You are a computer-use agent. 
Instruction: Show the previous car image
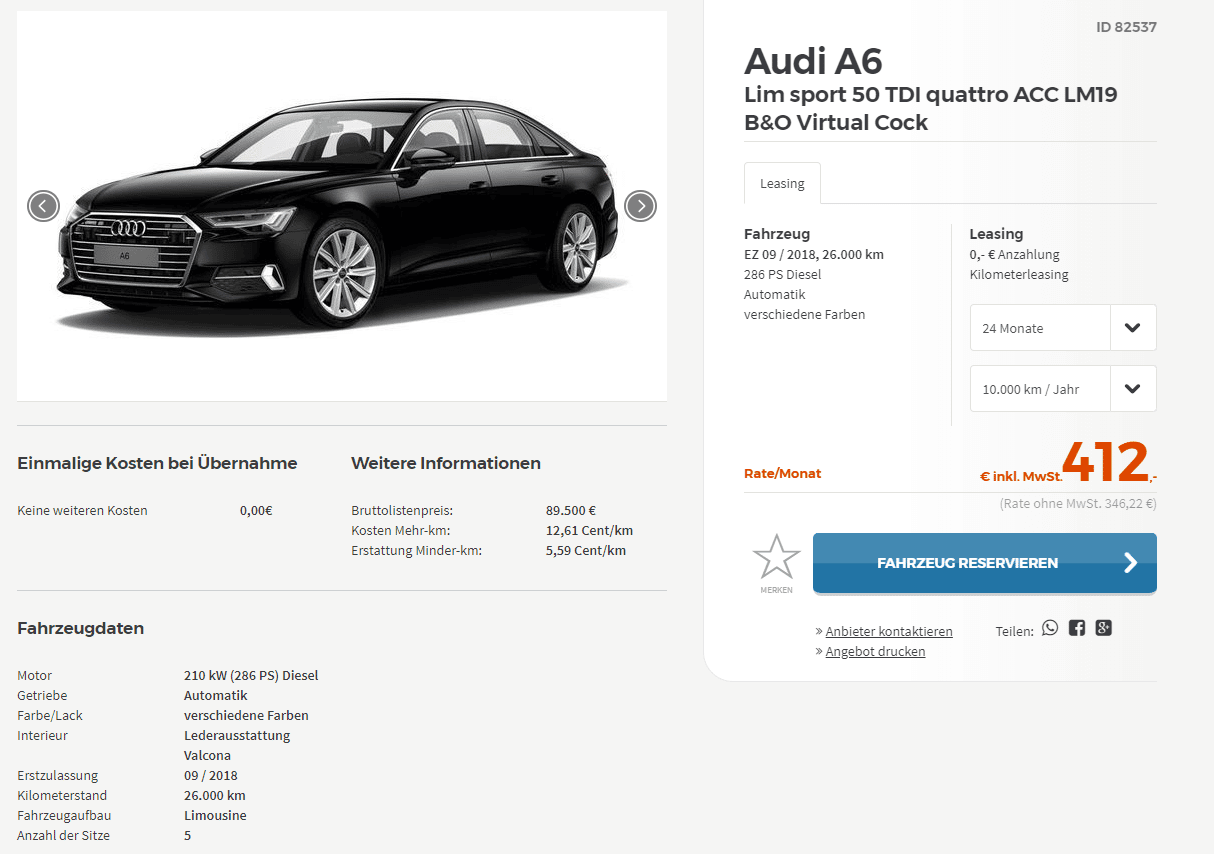43,206
